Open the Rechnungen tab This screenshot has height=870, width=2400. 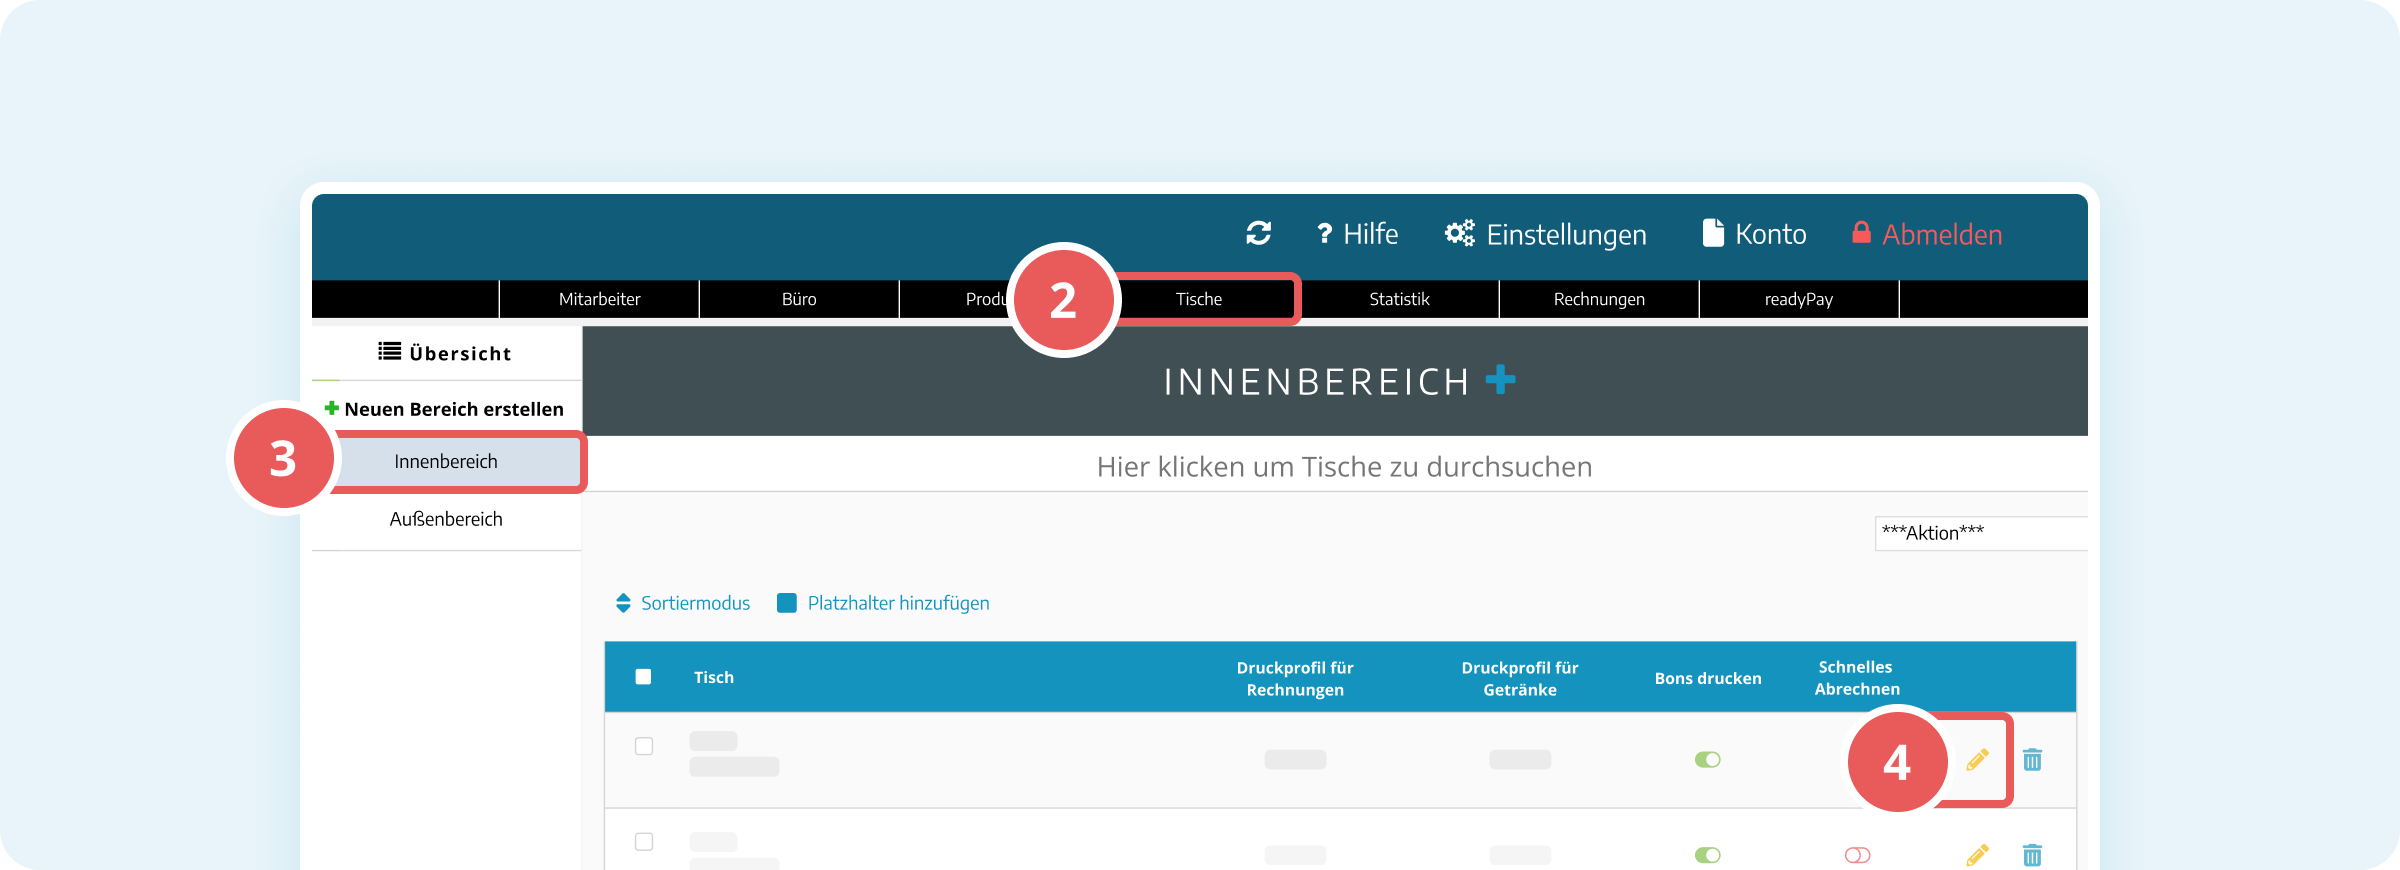[1599, 299]
